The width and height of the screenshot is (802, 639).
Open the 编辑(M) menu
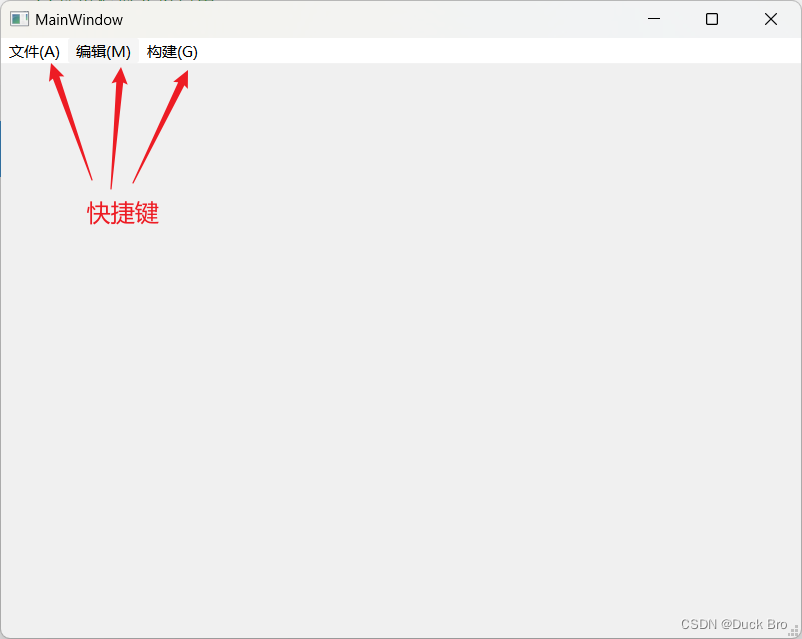pos(103,51)
